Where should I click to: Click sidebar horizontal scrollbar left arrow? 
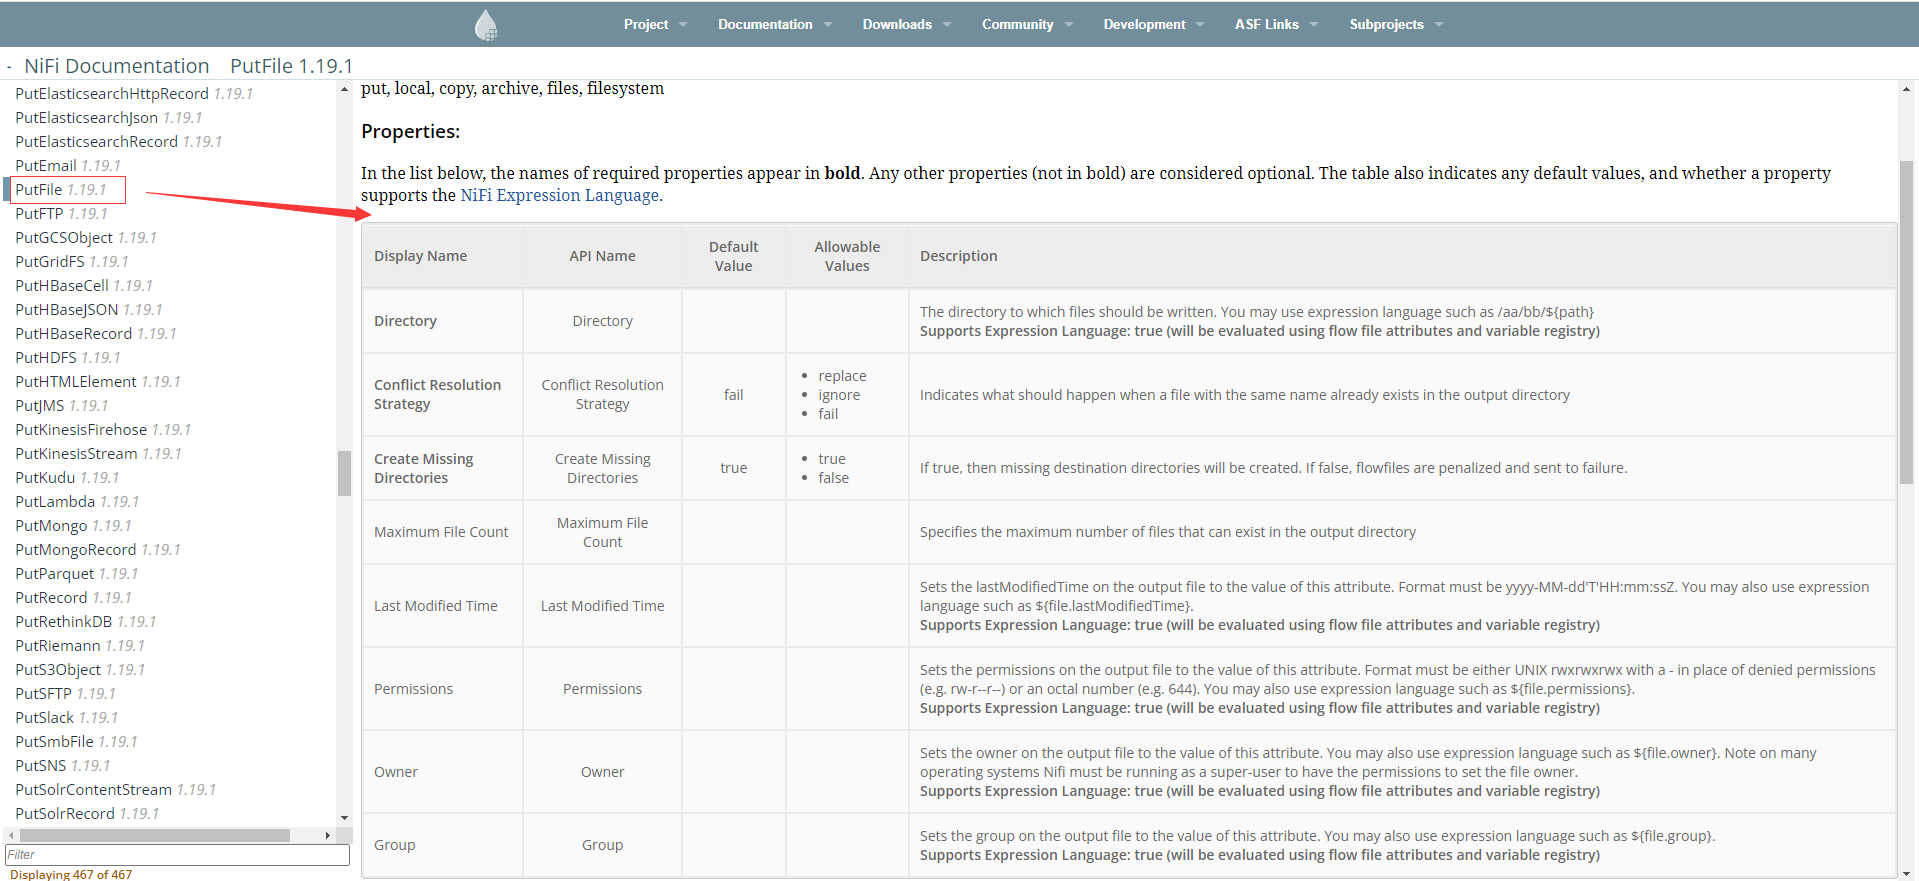(11, 835)
